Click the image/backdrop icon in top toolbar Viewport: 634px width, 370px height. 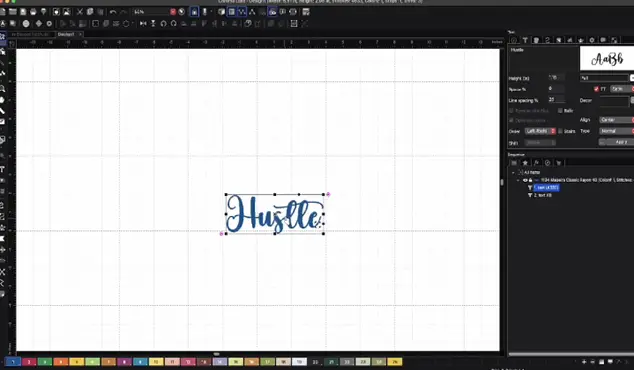tap(67, 12)
